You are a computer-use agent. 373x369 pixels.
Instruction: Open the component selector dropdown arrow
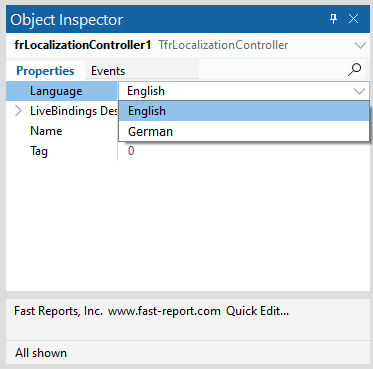coord(360,45)
